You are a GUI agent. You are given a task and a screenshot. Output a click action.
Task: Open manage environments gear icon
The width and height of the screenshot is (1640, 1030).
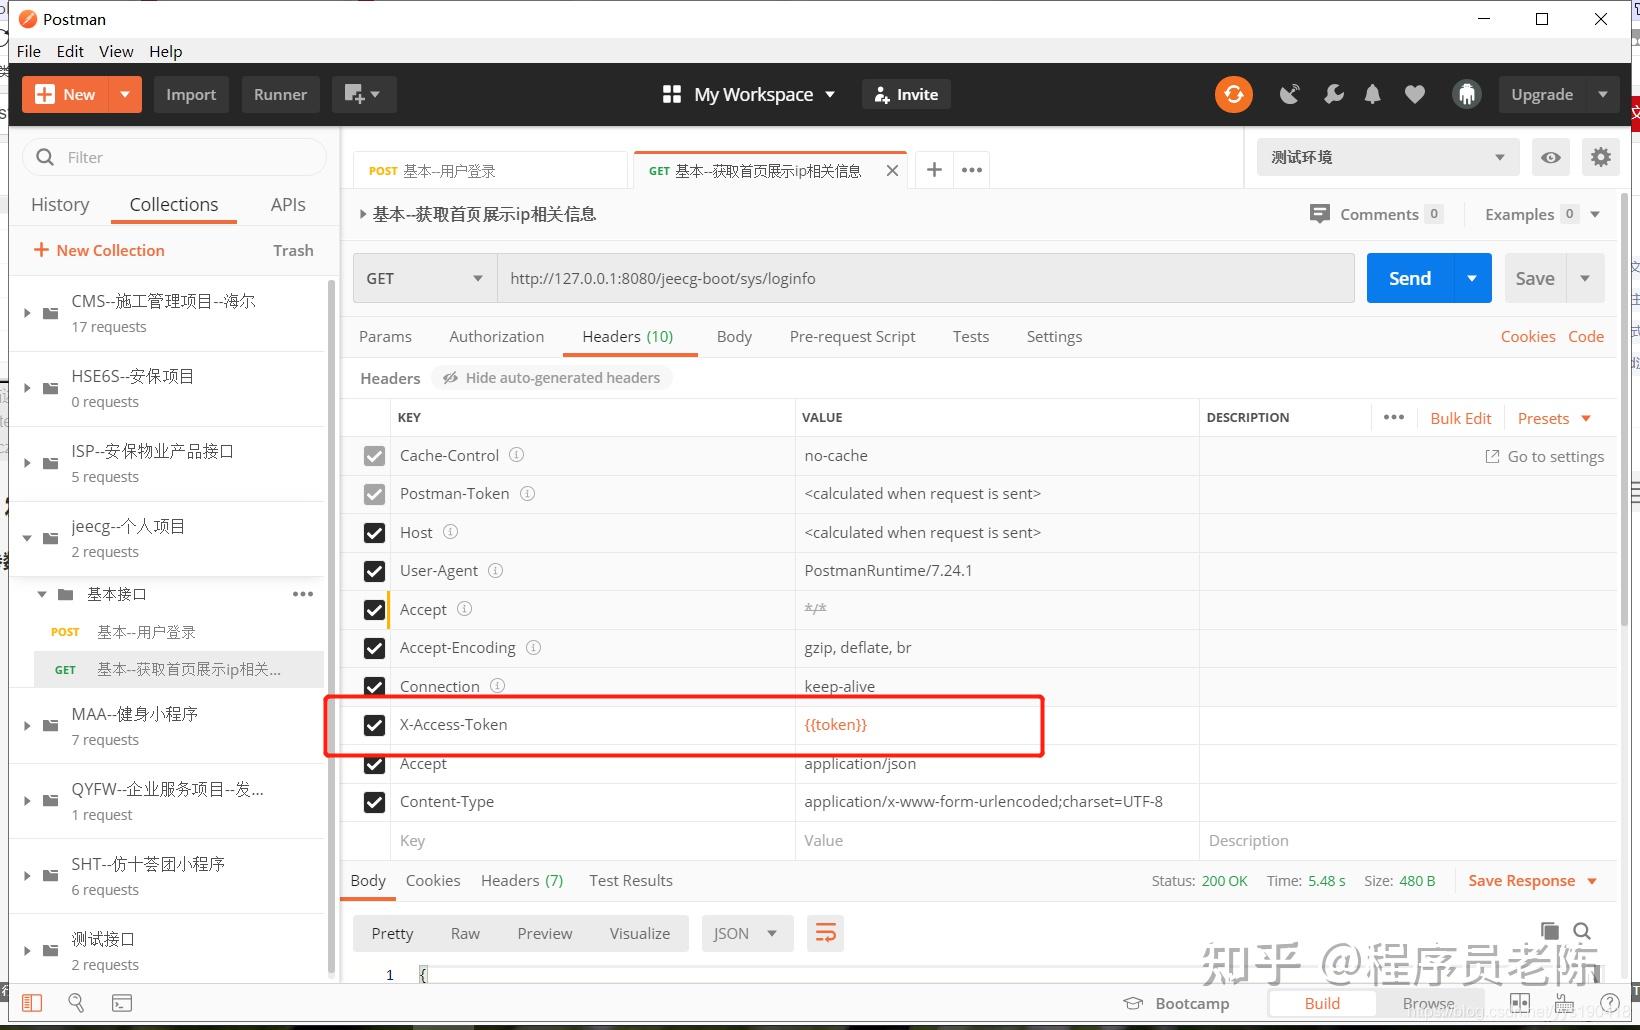[1601, 157]
